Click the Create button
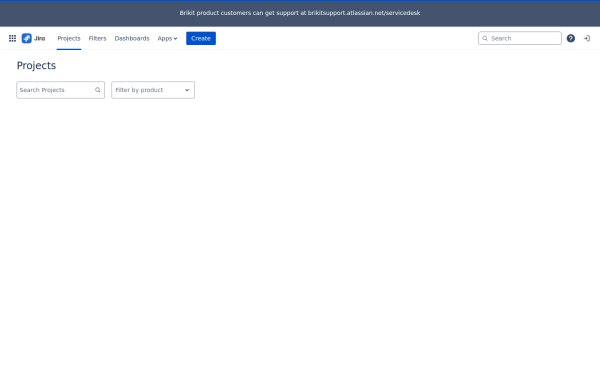The width and height of the screenshot is (600, 375). (201, 38)
